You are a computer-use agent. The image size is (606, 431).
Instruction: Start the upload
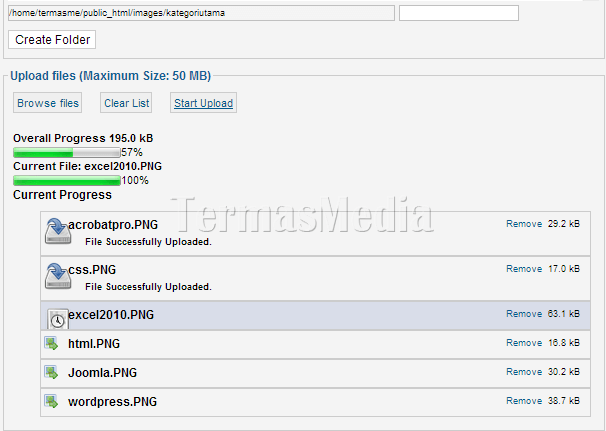click(x=203, y=103)
